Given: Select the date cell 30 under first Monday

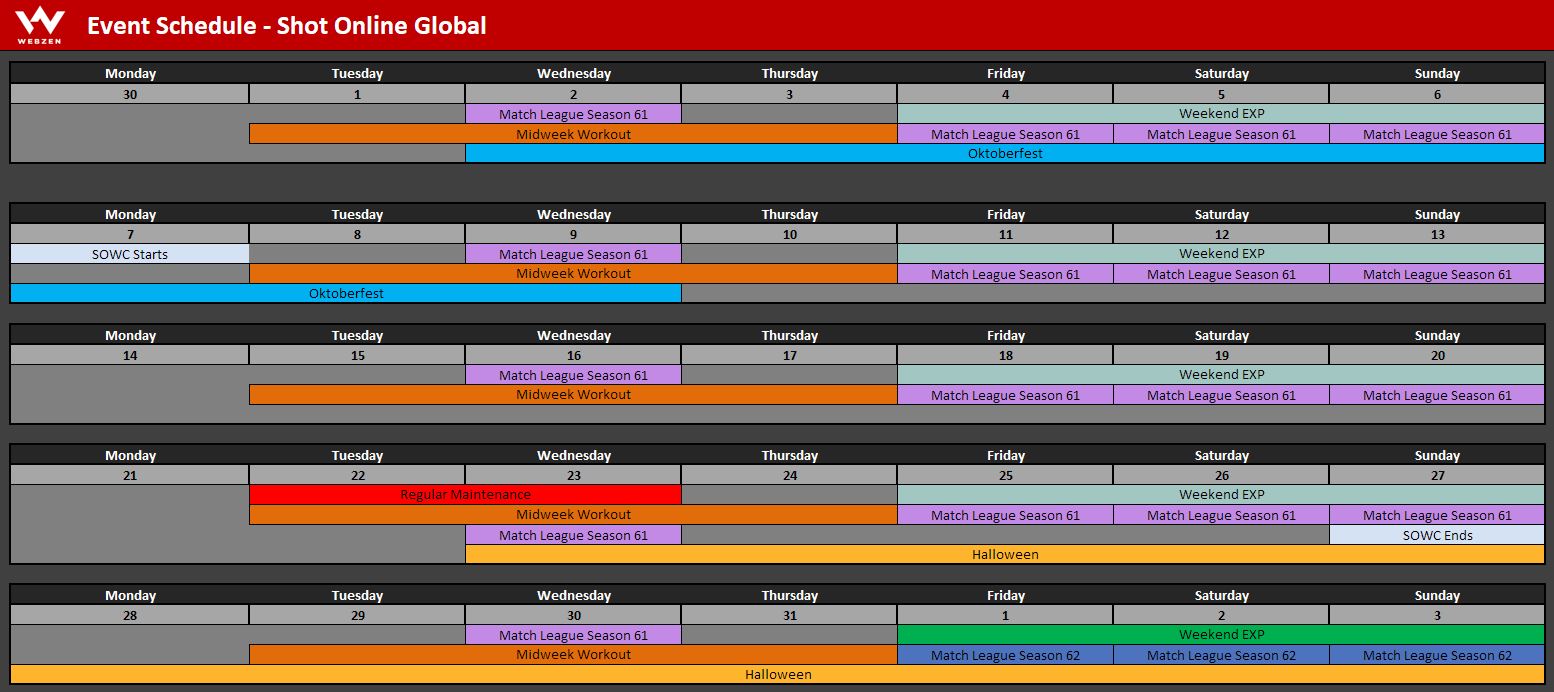Looking at the screenshot, I should pos(130,94).
